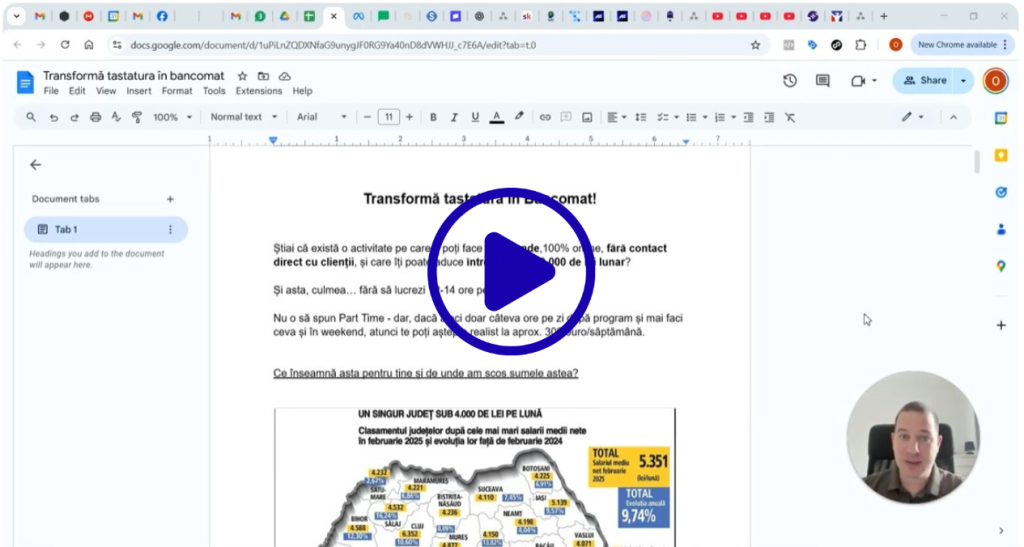This screenshot has height=547, width=1024.
Task: Open the text color picker
Action: click(x=497, y=117)
